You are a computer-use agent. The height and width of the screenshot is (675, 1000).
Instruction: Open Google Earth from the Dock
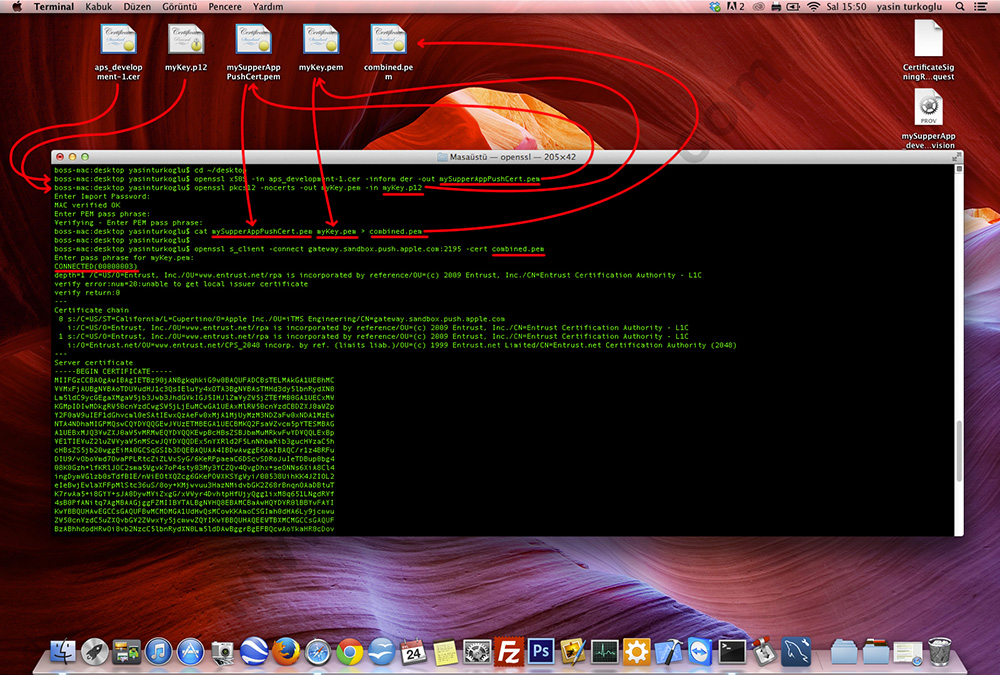(x=254, y=651)
